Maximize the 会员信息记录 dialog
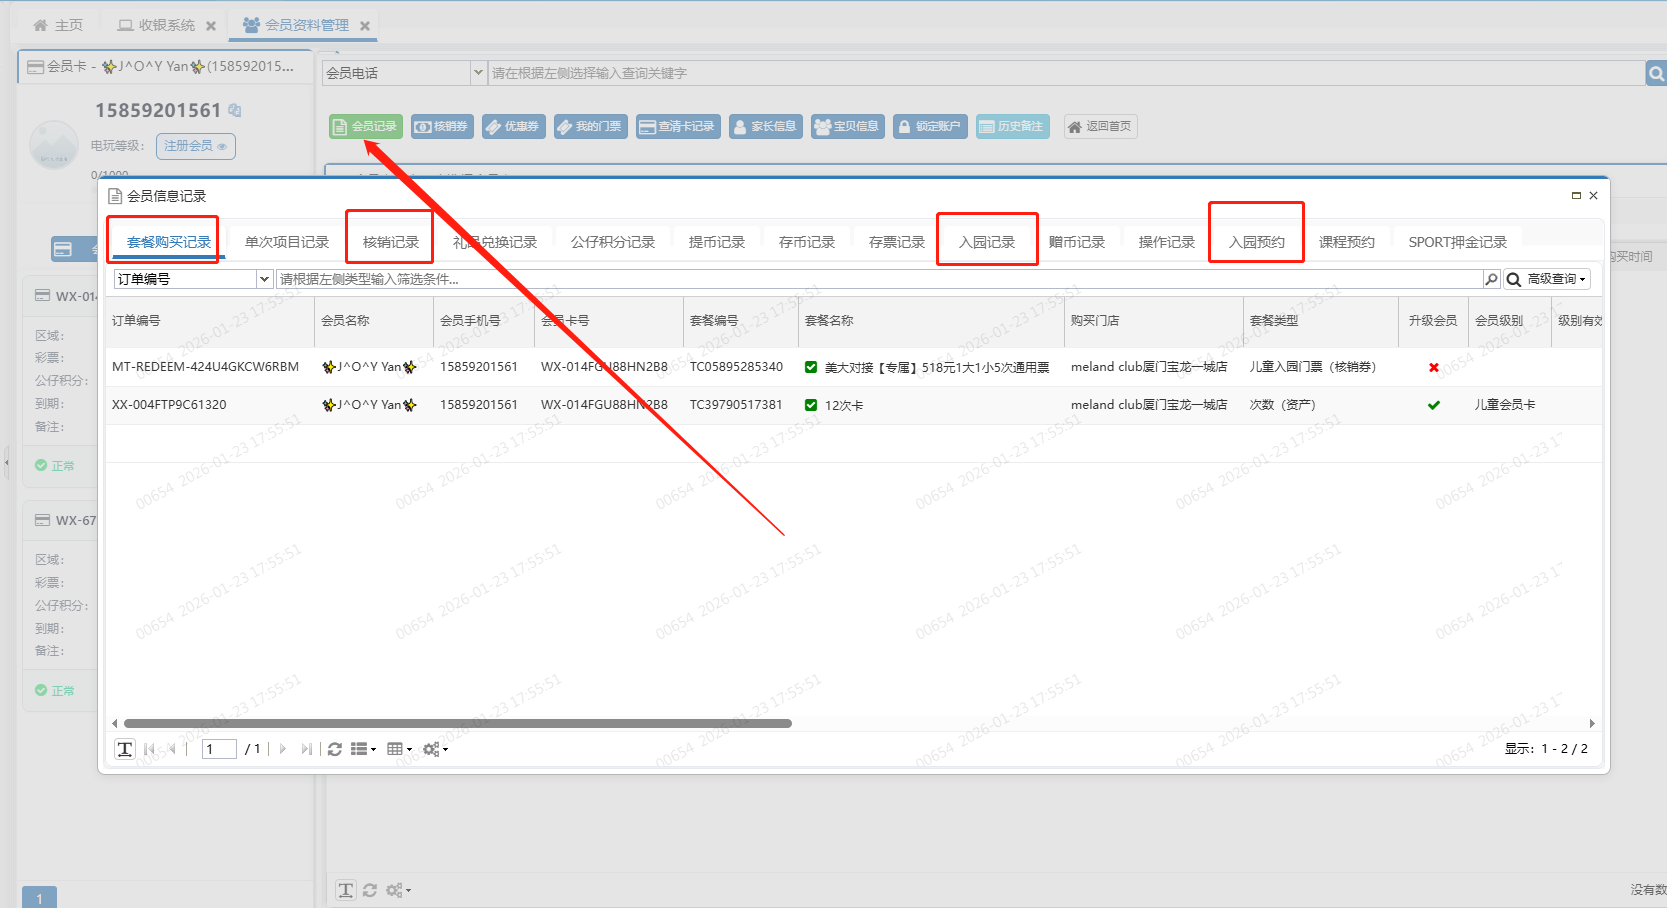Screen dimensions: 1667x908 tap(1576, 196)
